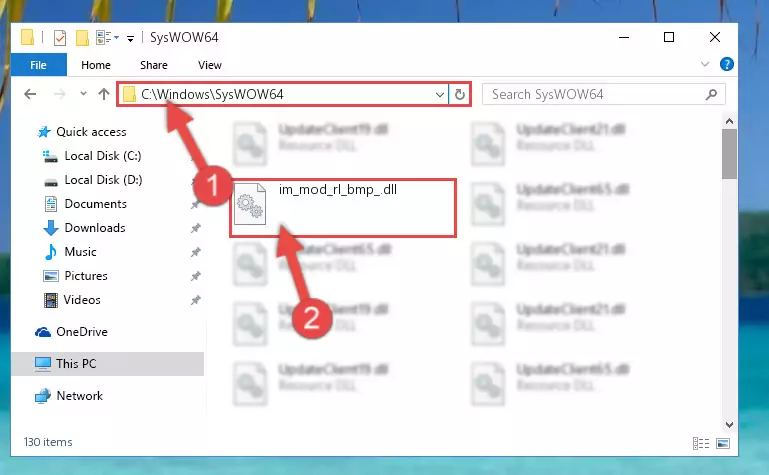This screenshot has width=769, height=475.
Task: Select Quick access in navigation pane
Action: 91,132
